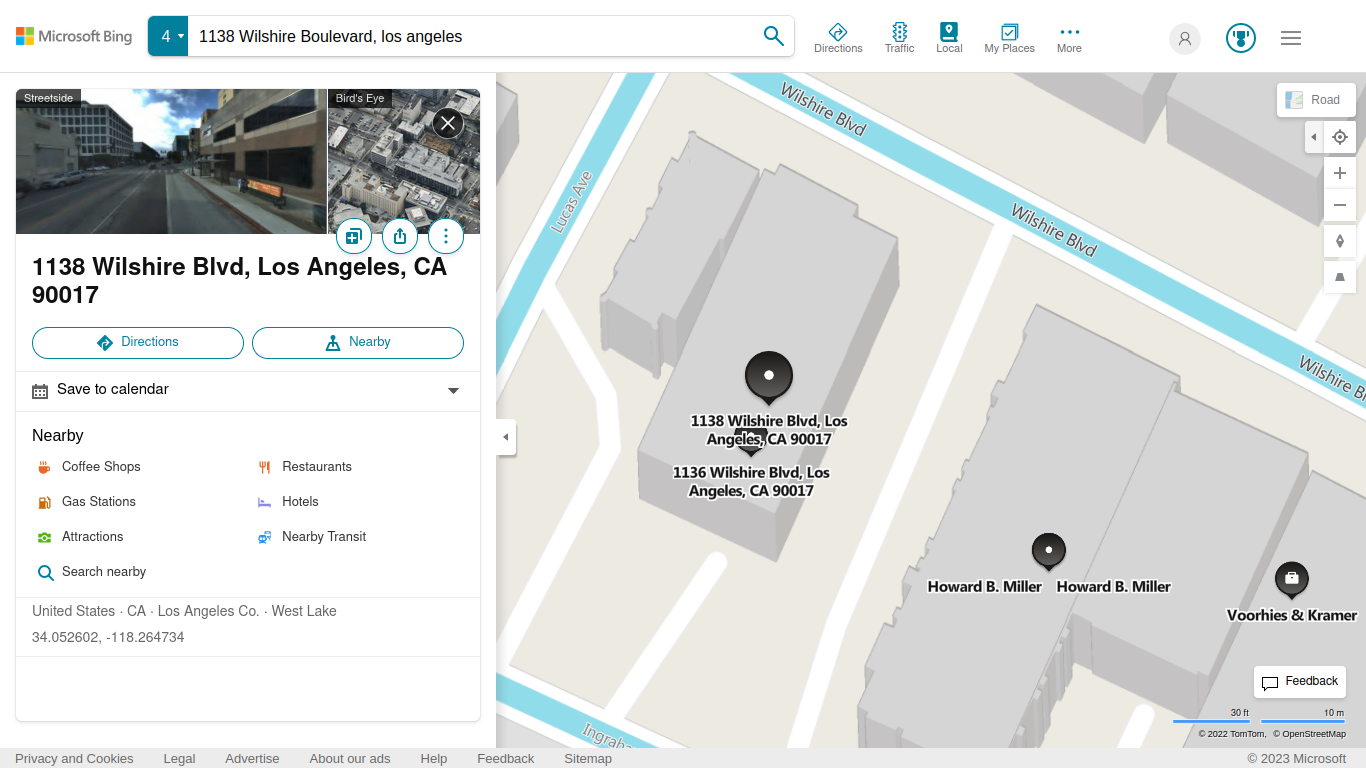This screenshot has width=1366, height=768.
Task: View the Bird's Eye image thumbnail
Action: [x=404, y=161]
